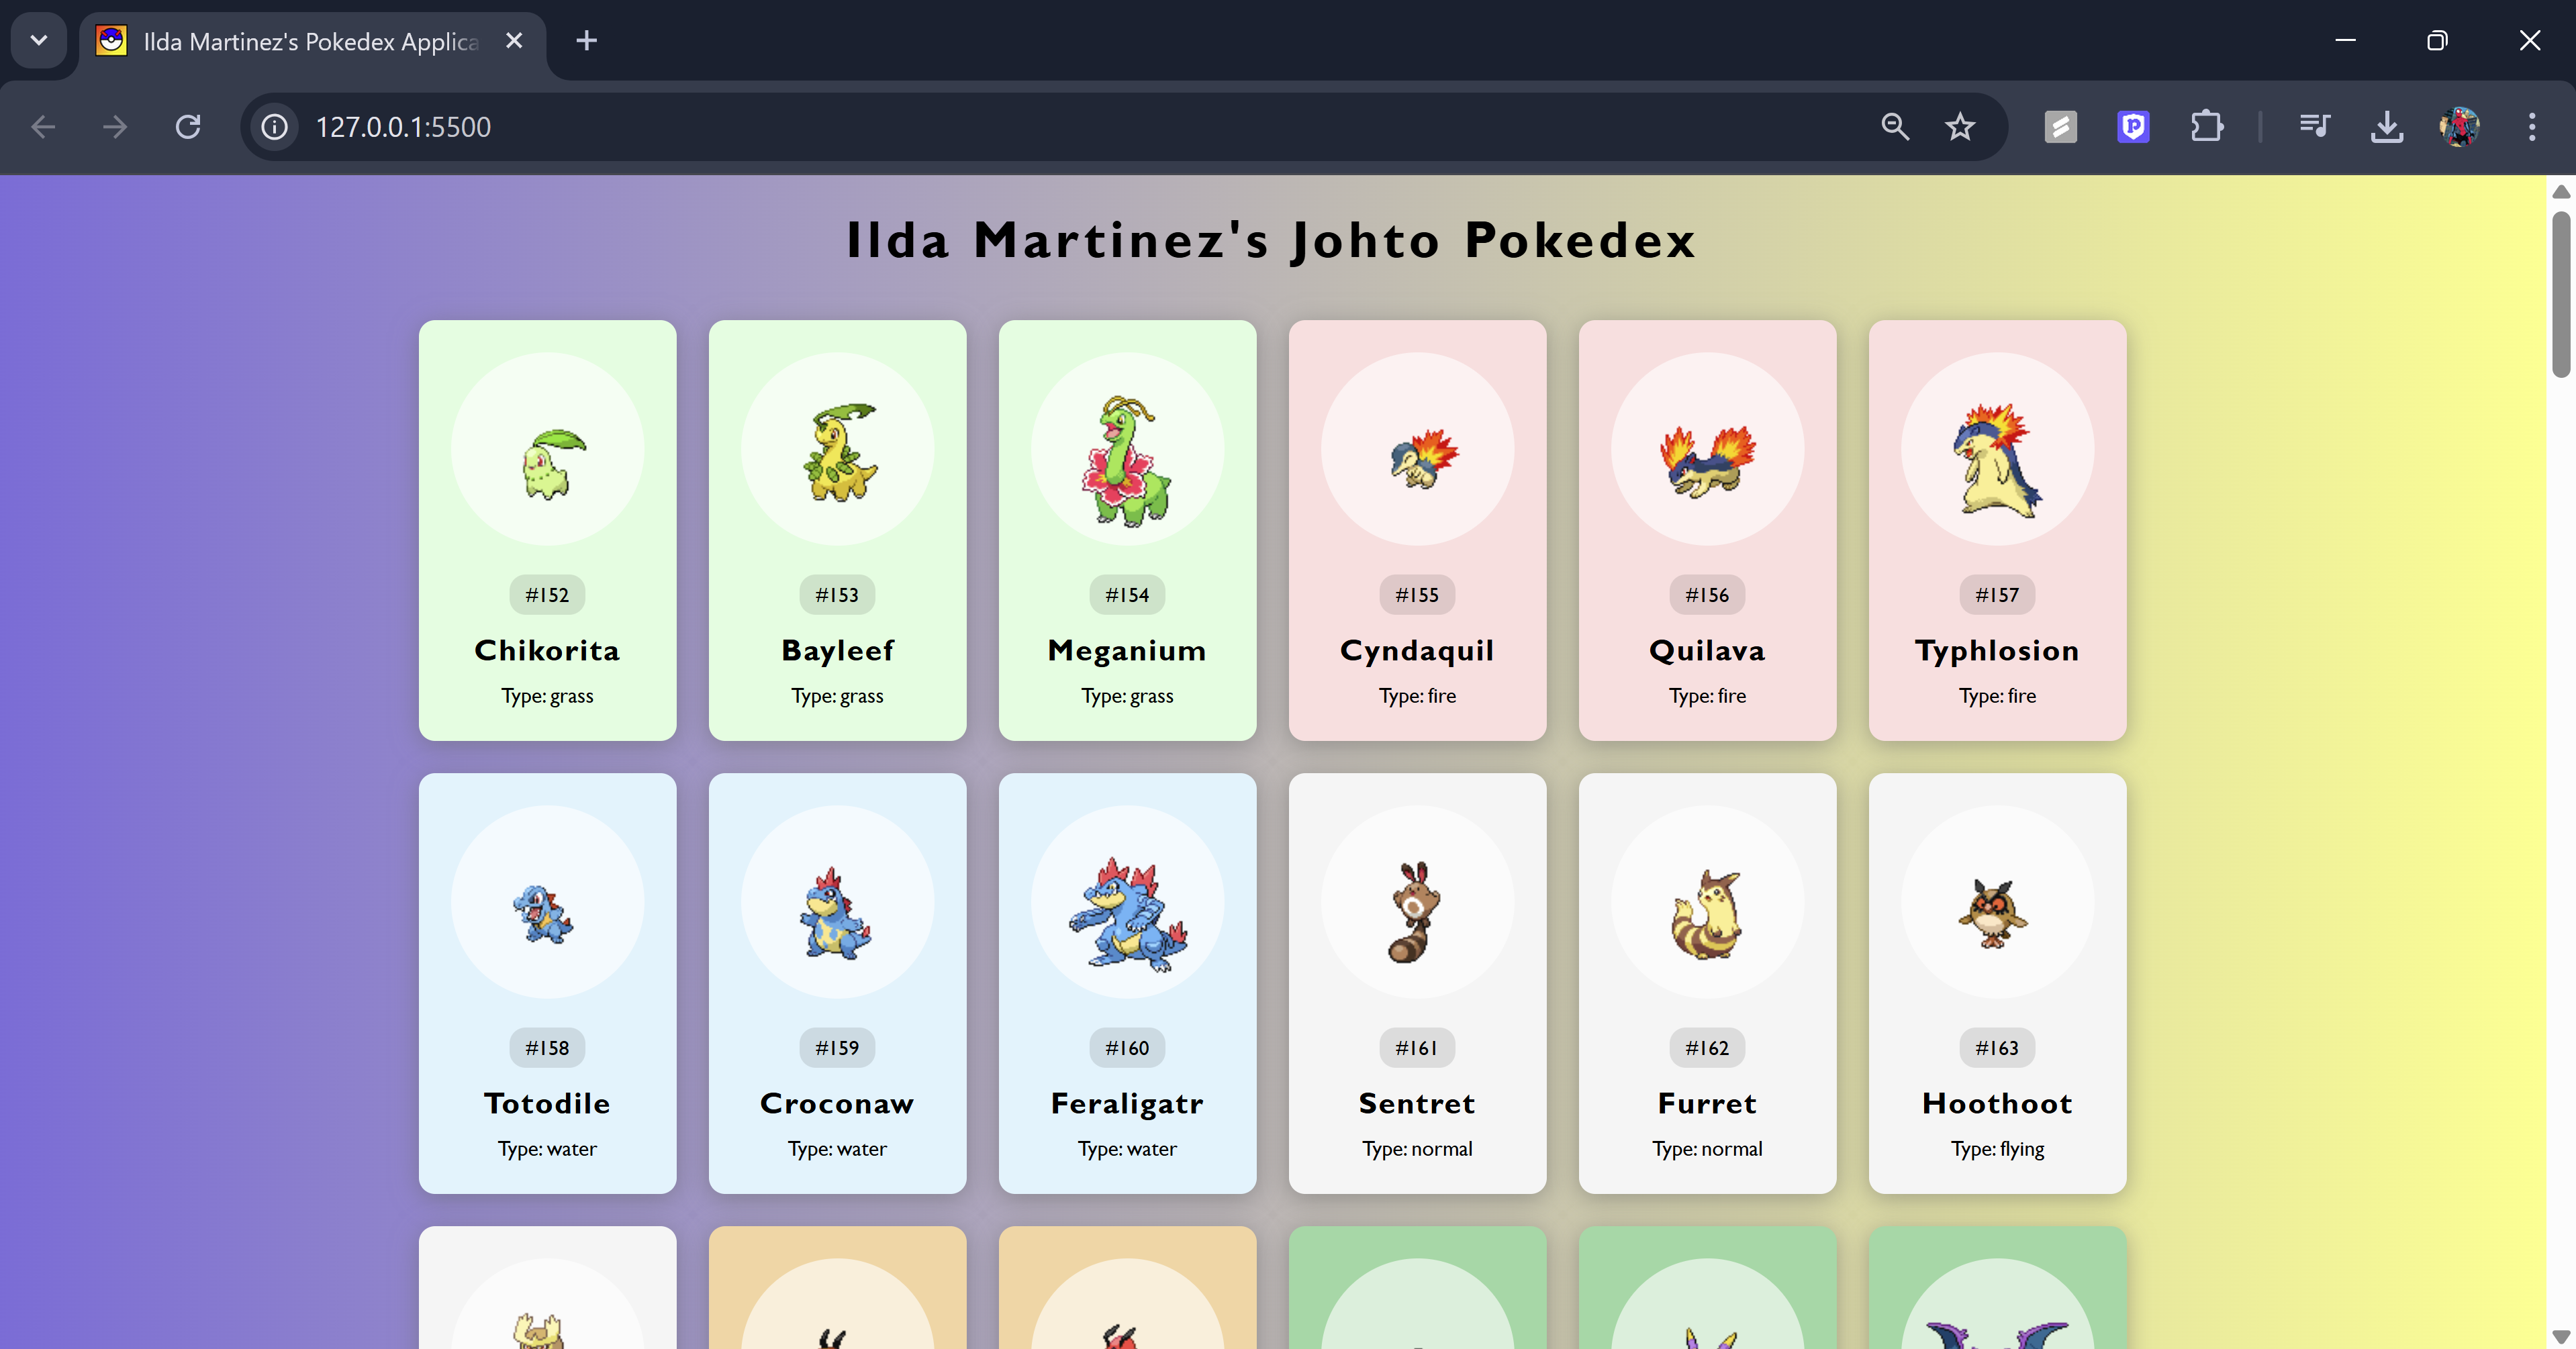The width and height of the screenshot is (2576, 1349).
Task: Open the site information icon
Action: click(275, 127)
